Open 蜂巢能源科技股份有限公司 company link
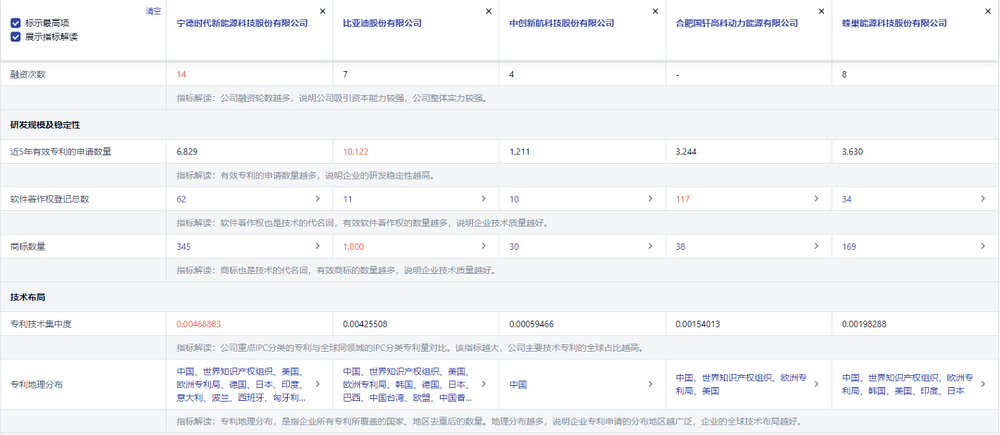The height and width of the screenshot is (435, 1000). [894, 23]
